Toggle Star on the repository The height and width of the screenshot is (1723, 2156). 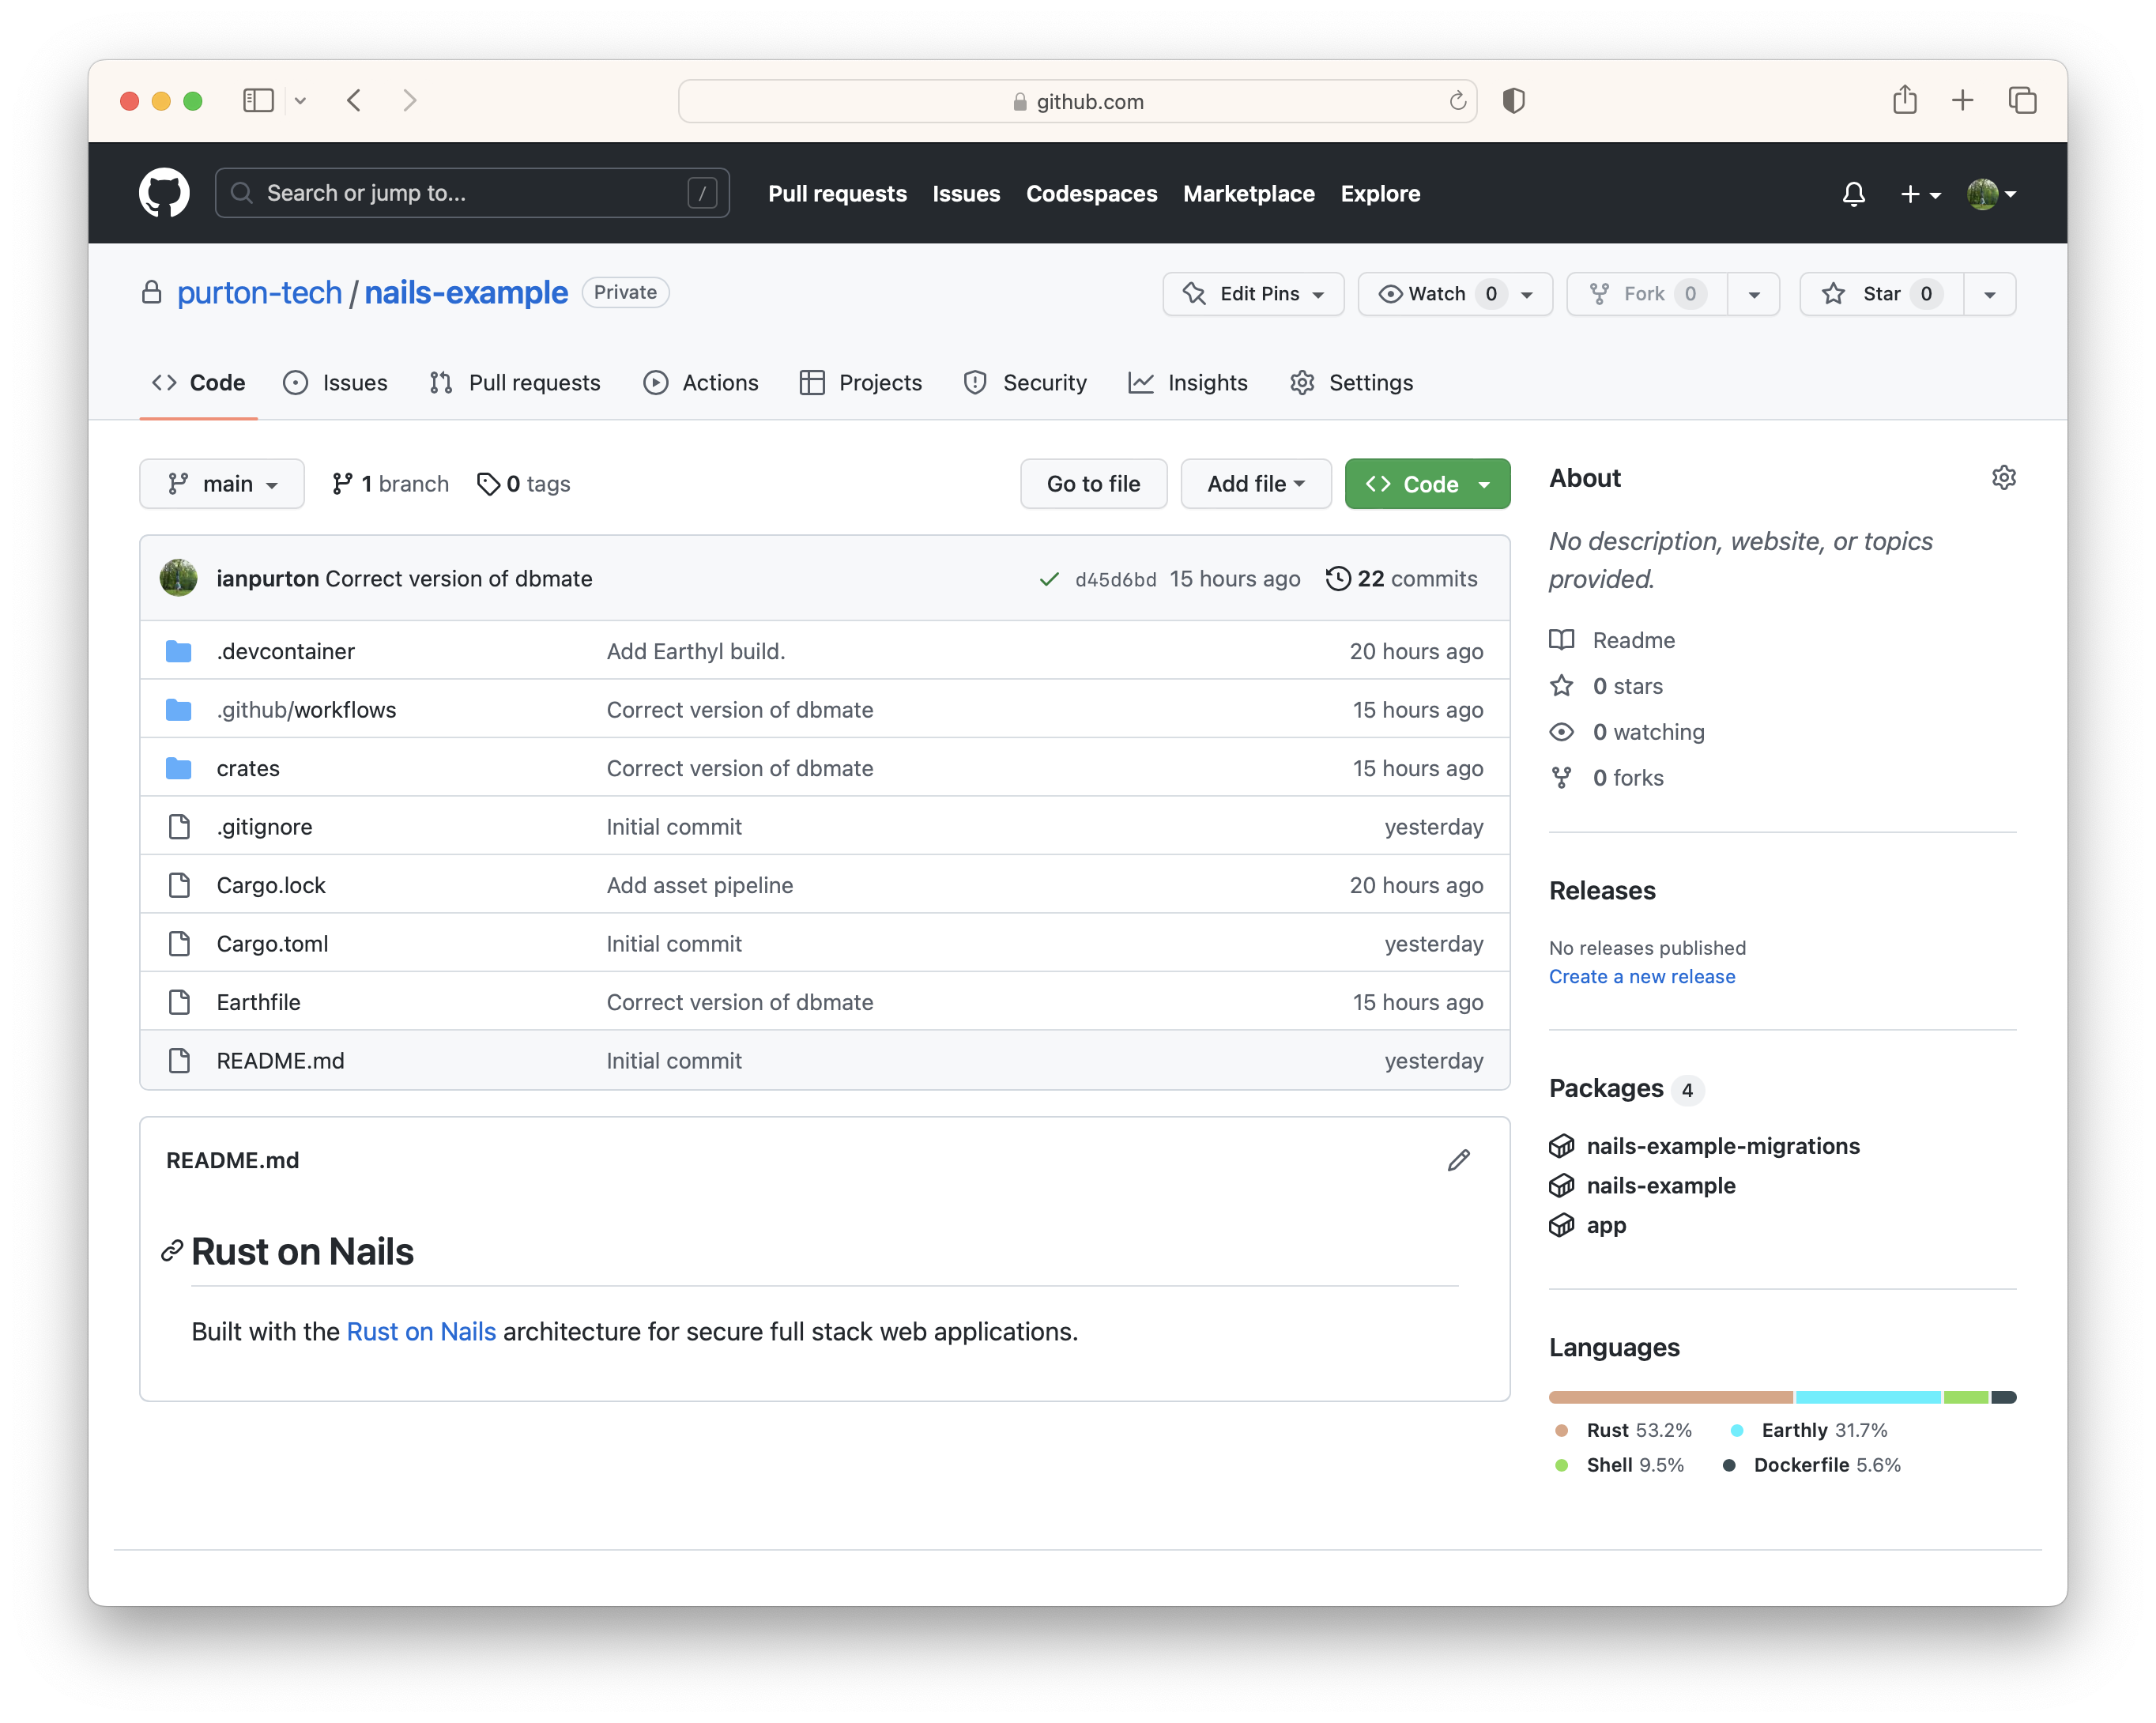point(1881,294)
